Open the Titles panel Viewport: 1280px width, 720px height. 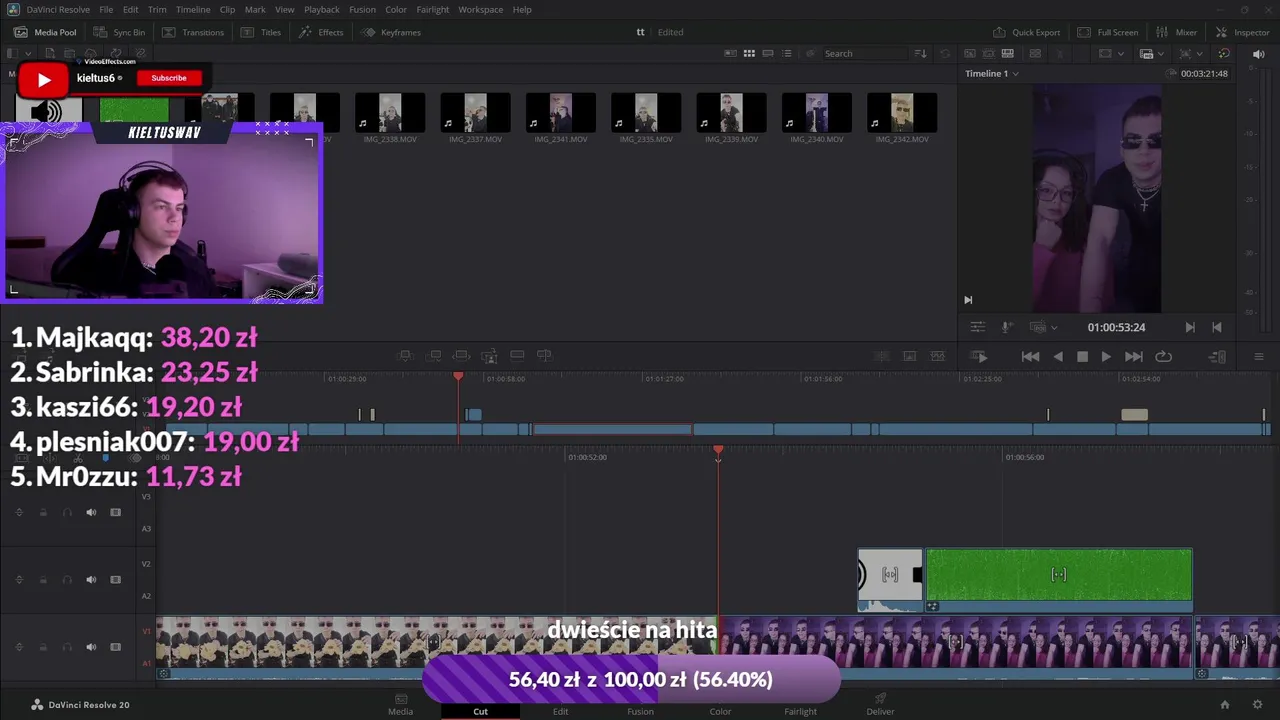point(261,32)
